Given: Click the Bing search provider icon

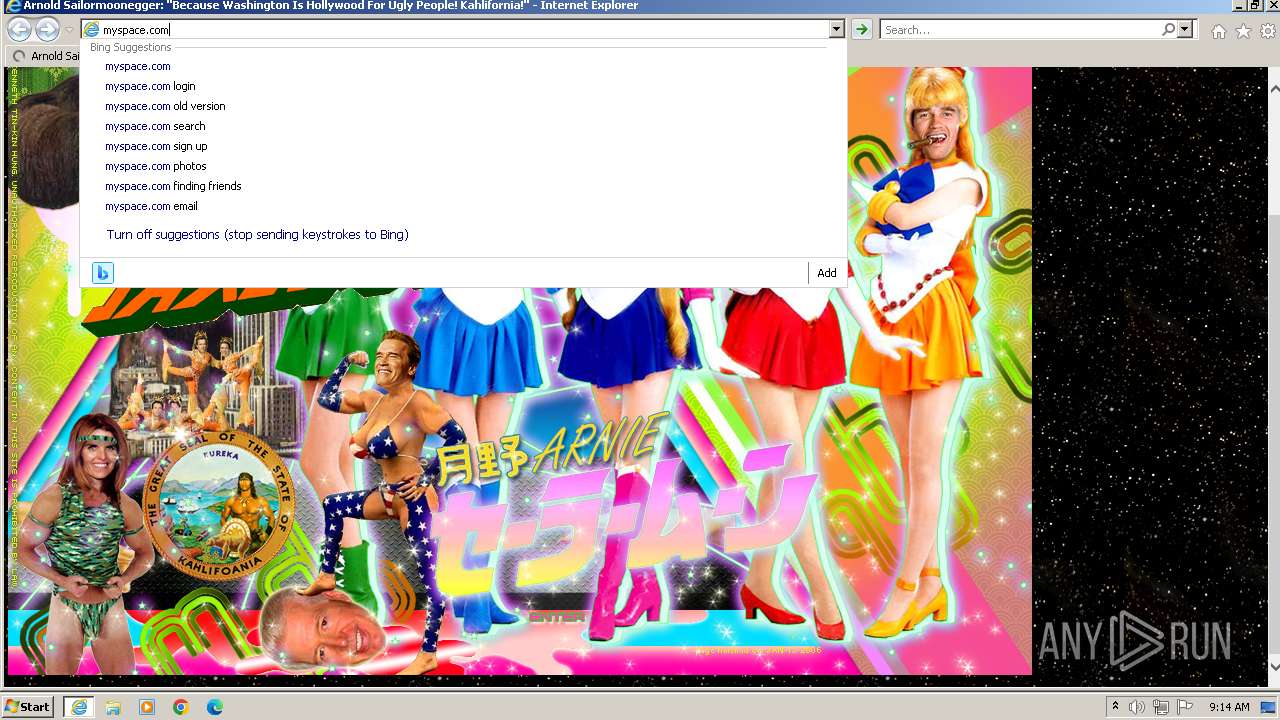Looking at the screenshot, I should click(x=103, y=273).
